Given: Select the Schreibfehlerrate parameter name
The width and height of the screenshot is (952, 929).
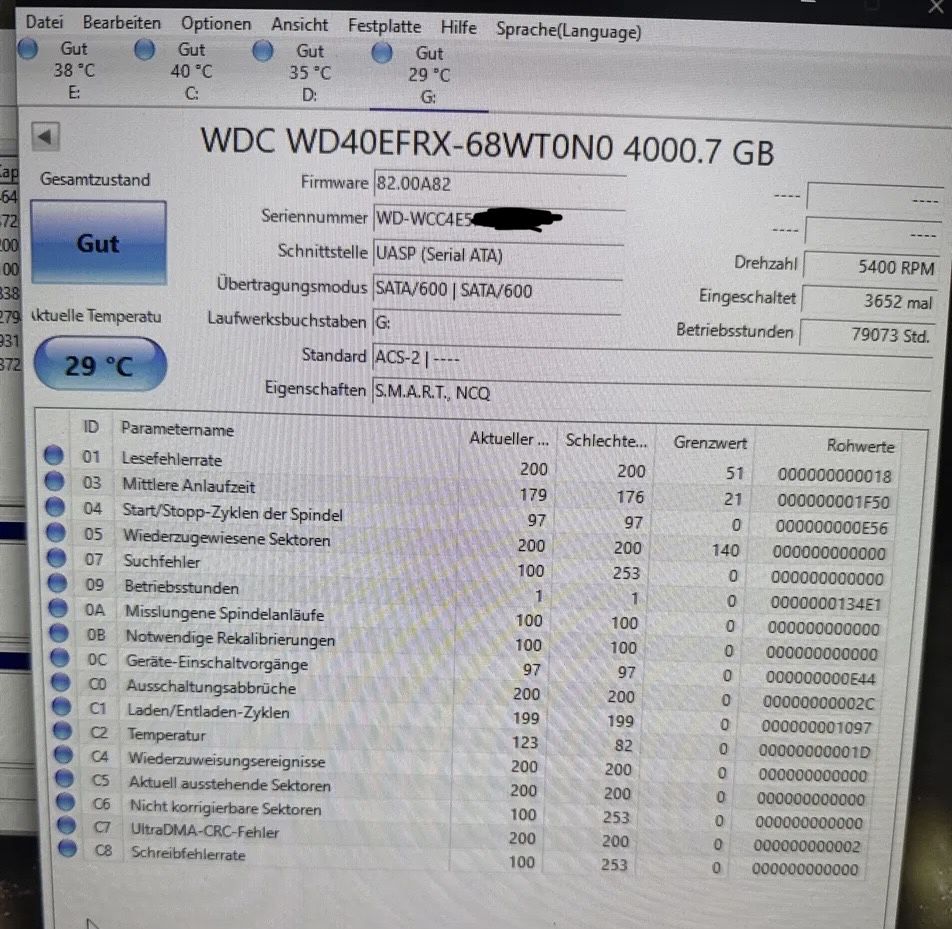Looking at the screenshot, I should (x=189, y=854).
